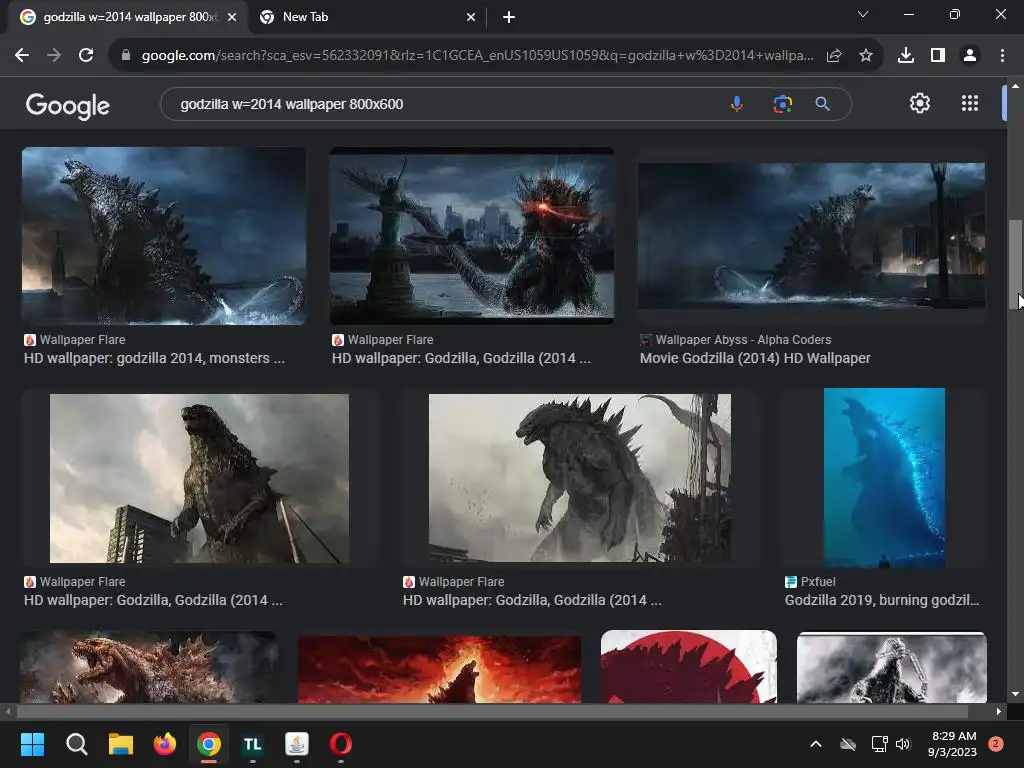This screenshot has width=1024, height=768.
Task: Open a new tab with the plus button
Action: pyautogui.click(x=509, y=18)
